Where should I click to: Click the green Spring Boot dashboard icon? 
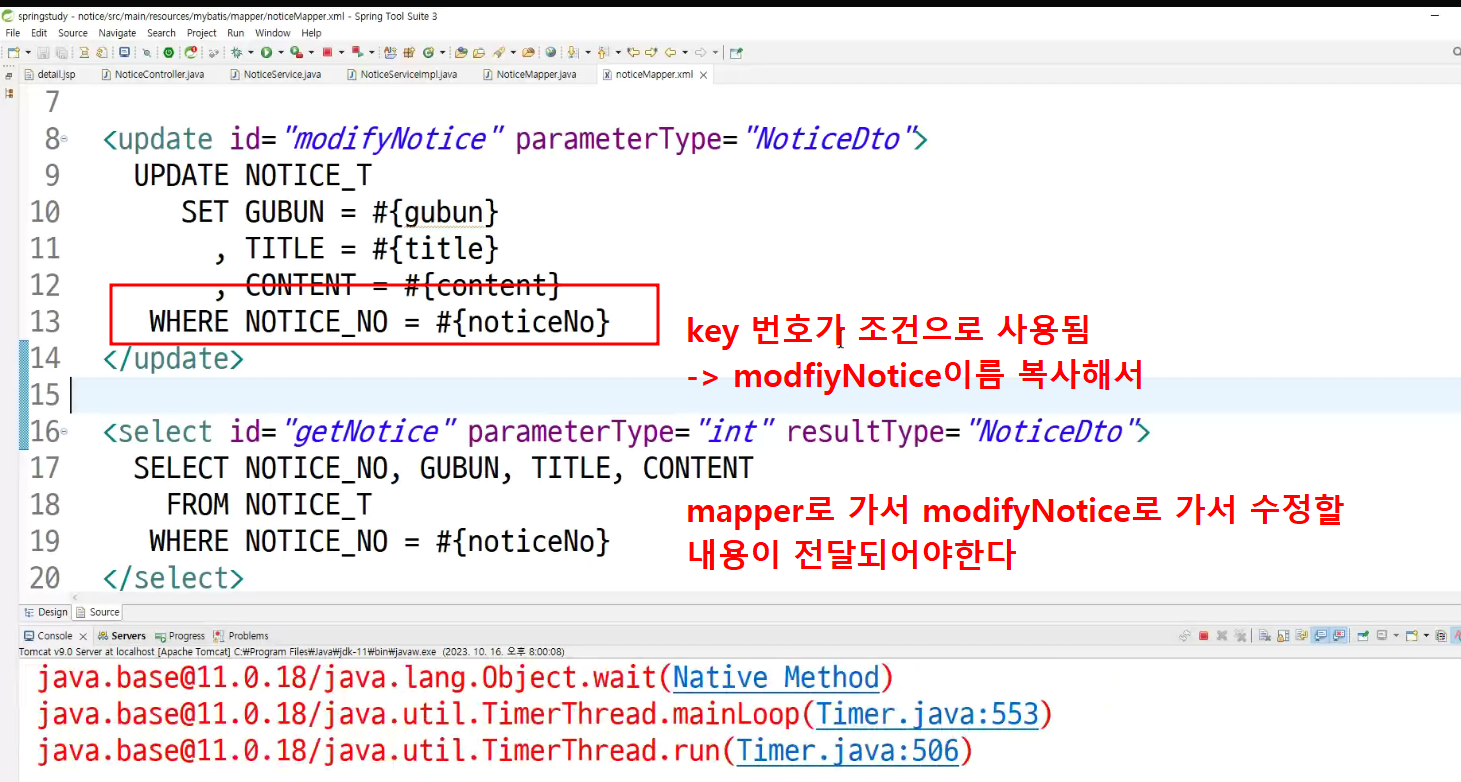tap(168, 52)
